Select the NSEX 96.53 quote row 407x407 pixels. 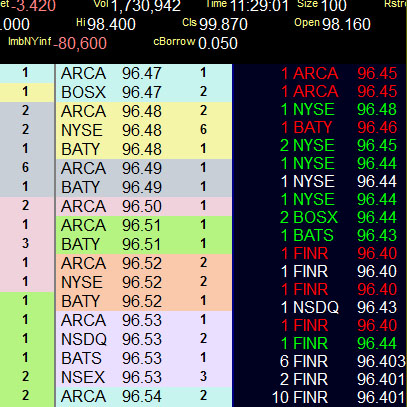[x=144, y=377]
